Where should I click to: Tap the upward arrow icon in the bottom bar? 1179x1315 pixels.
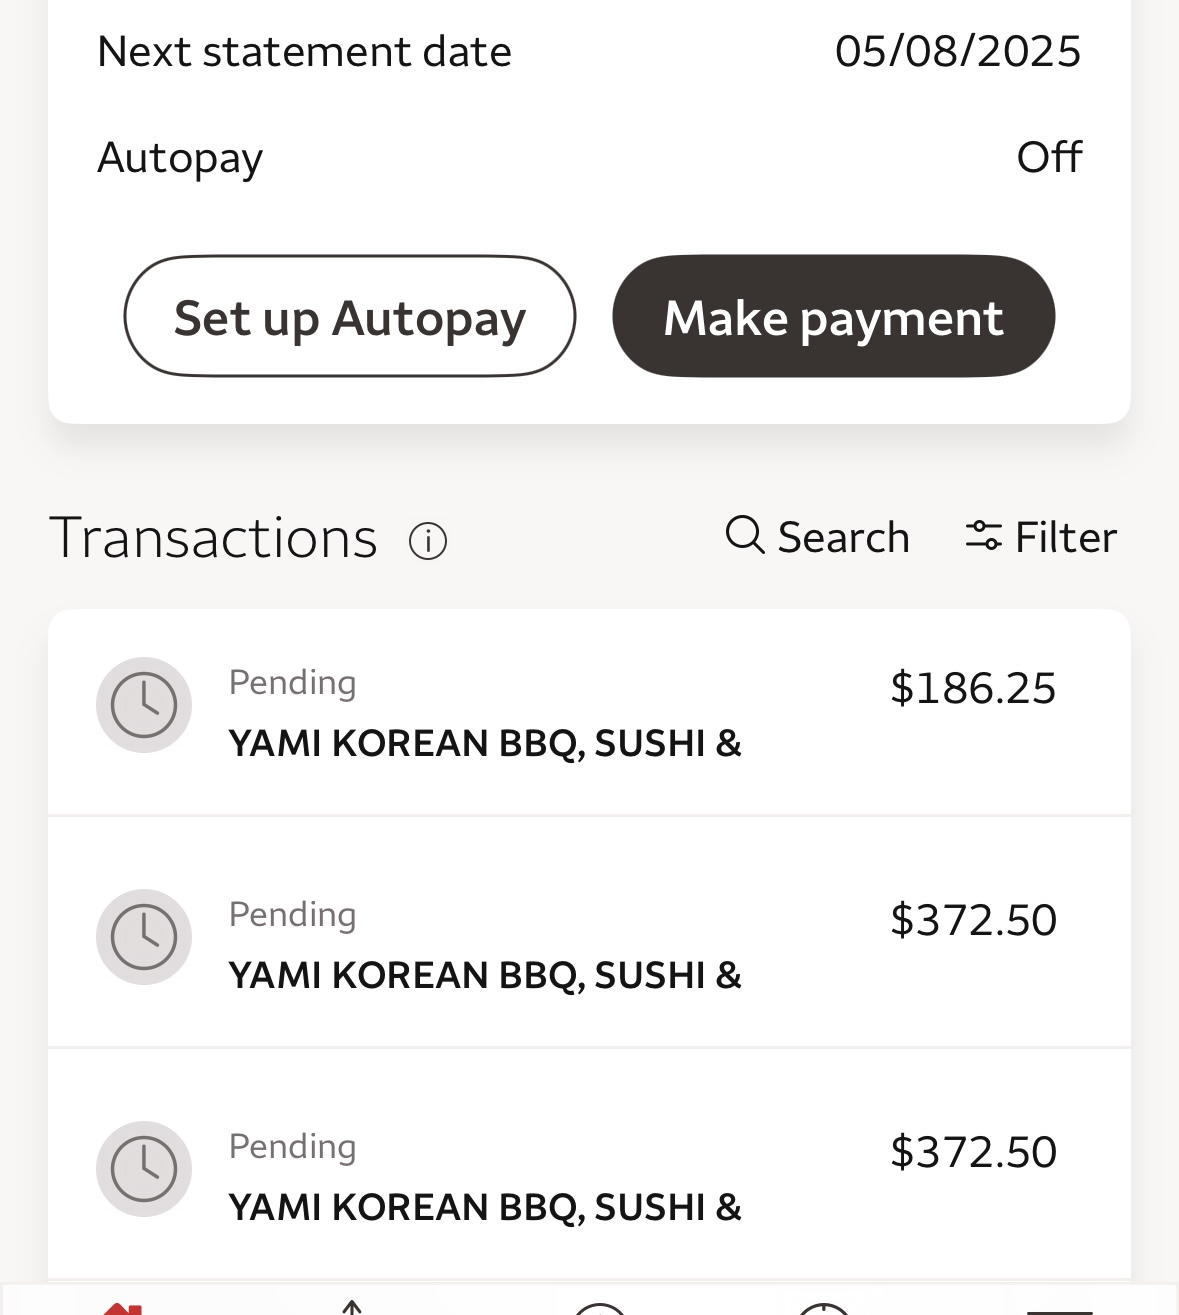tap(351, 1306)
